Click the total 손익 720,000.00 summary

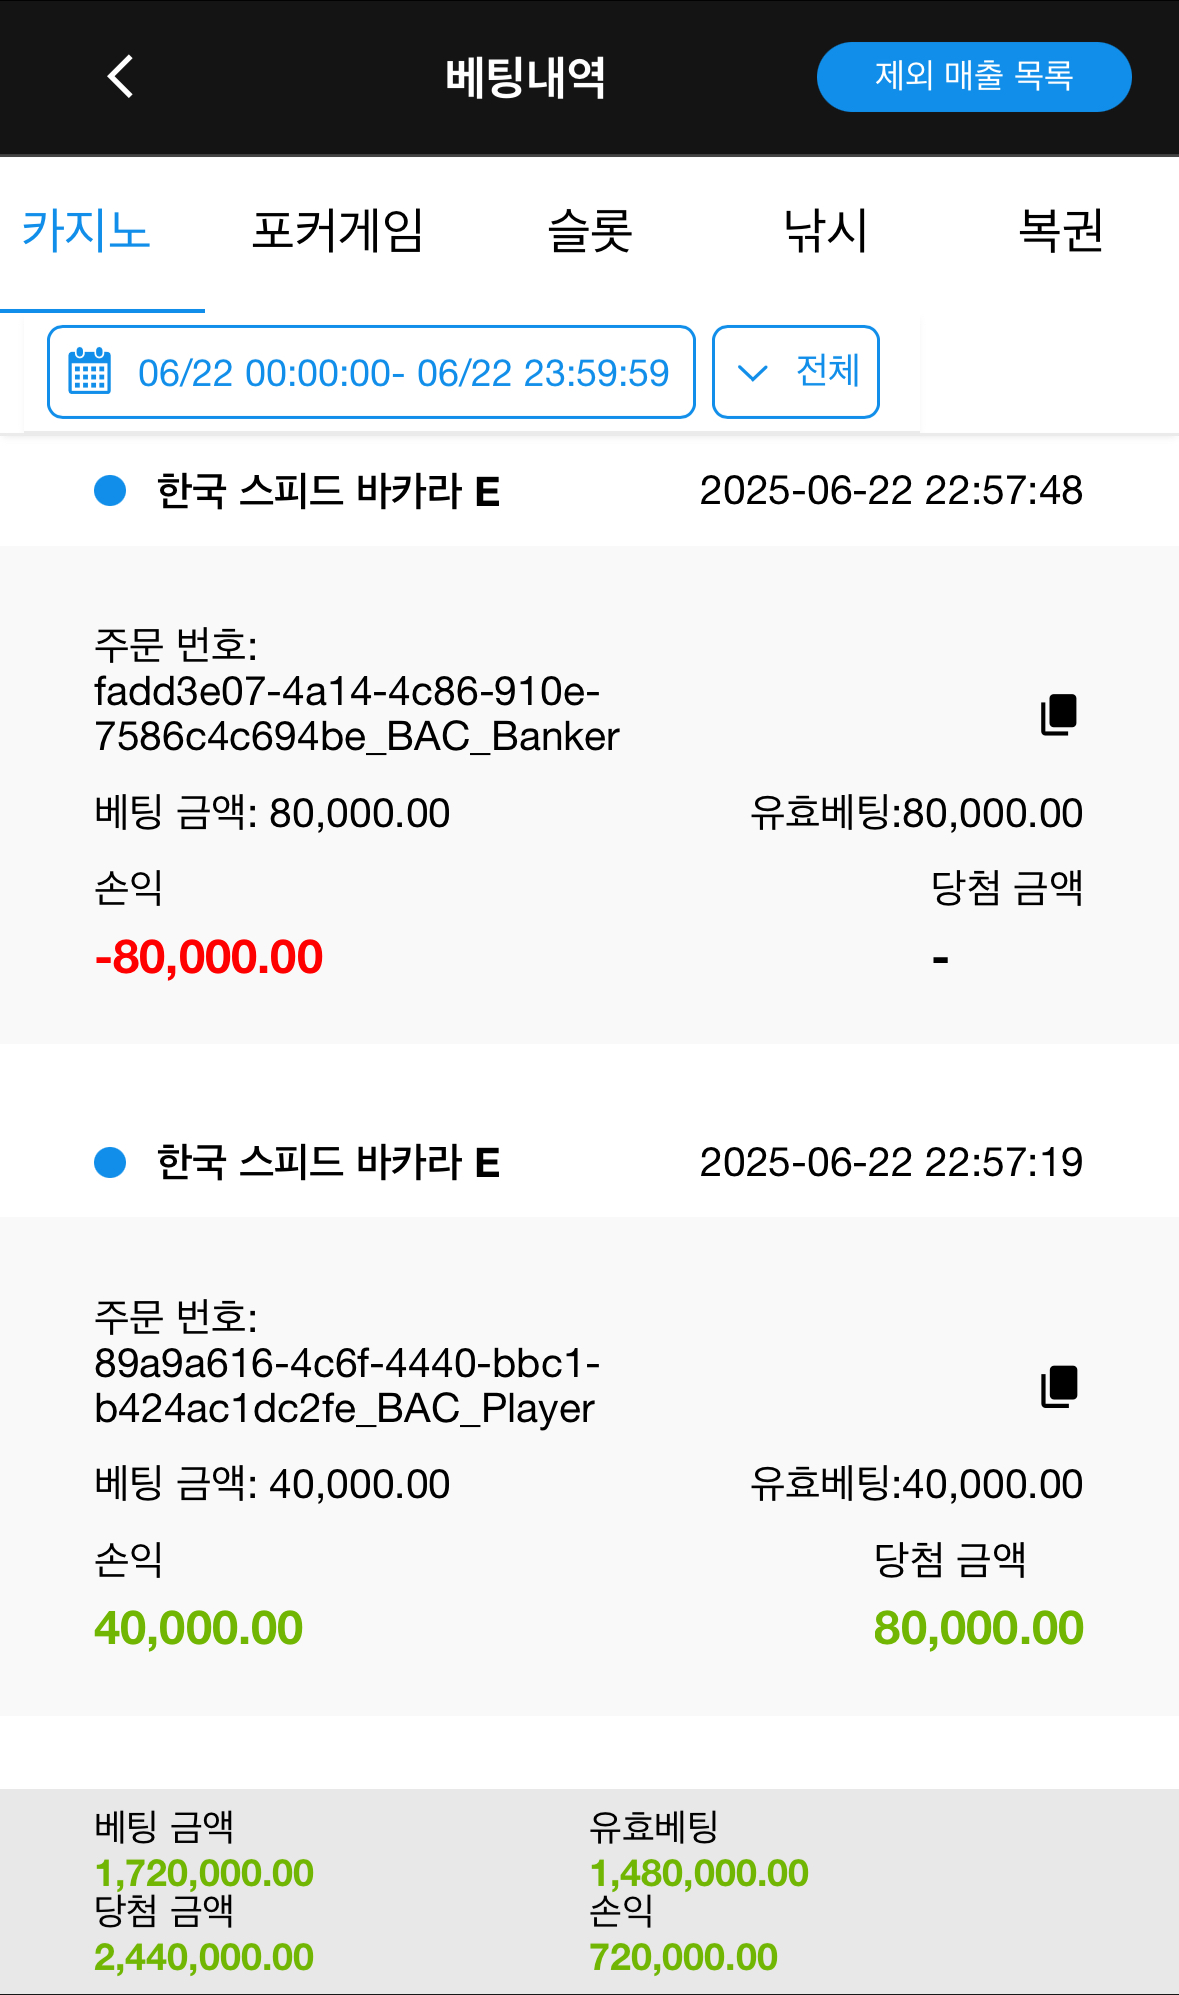tap(683, 1957)
